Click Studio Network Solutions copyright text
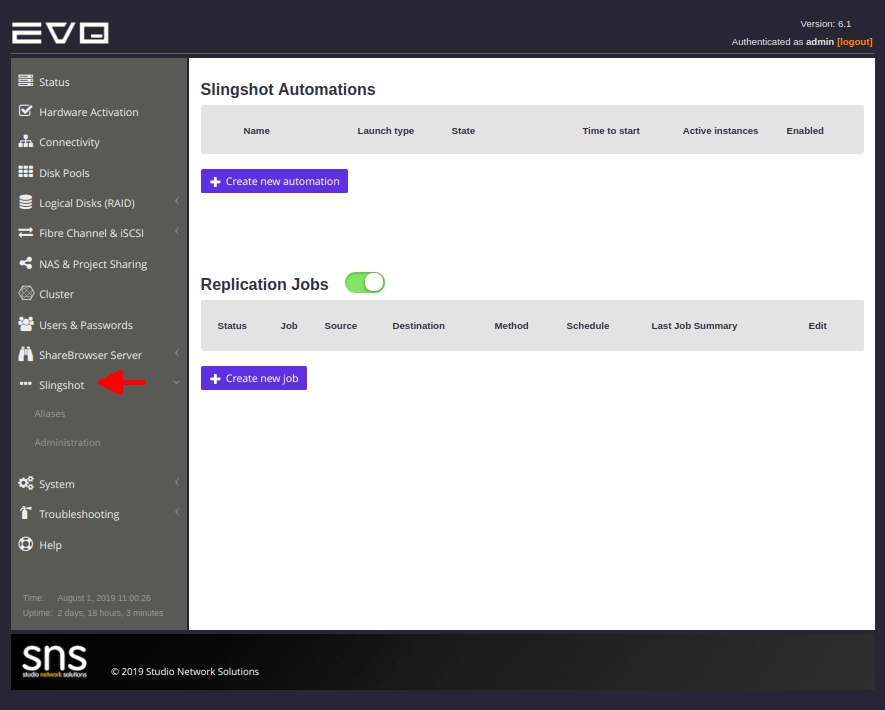 [x=185, y=672]
